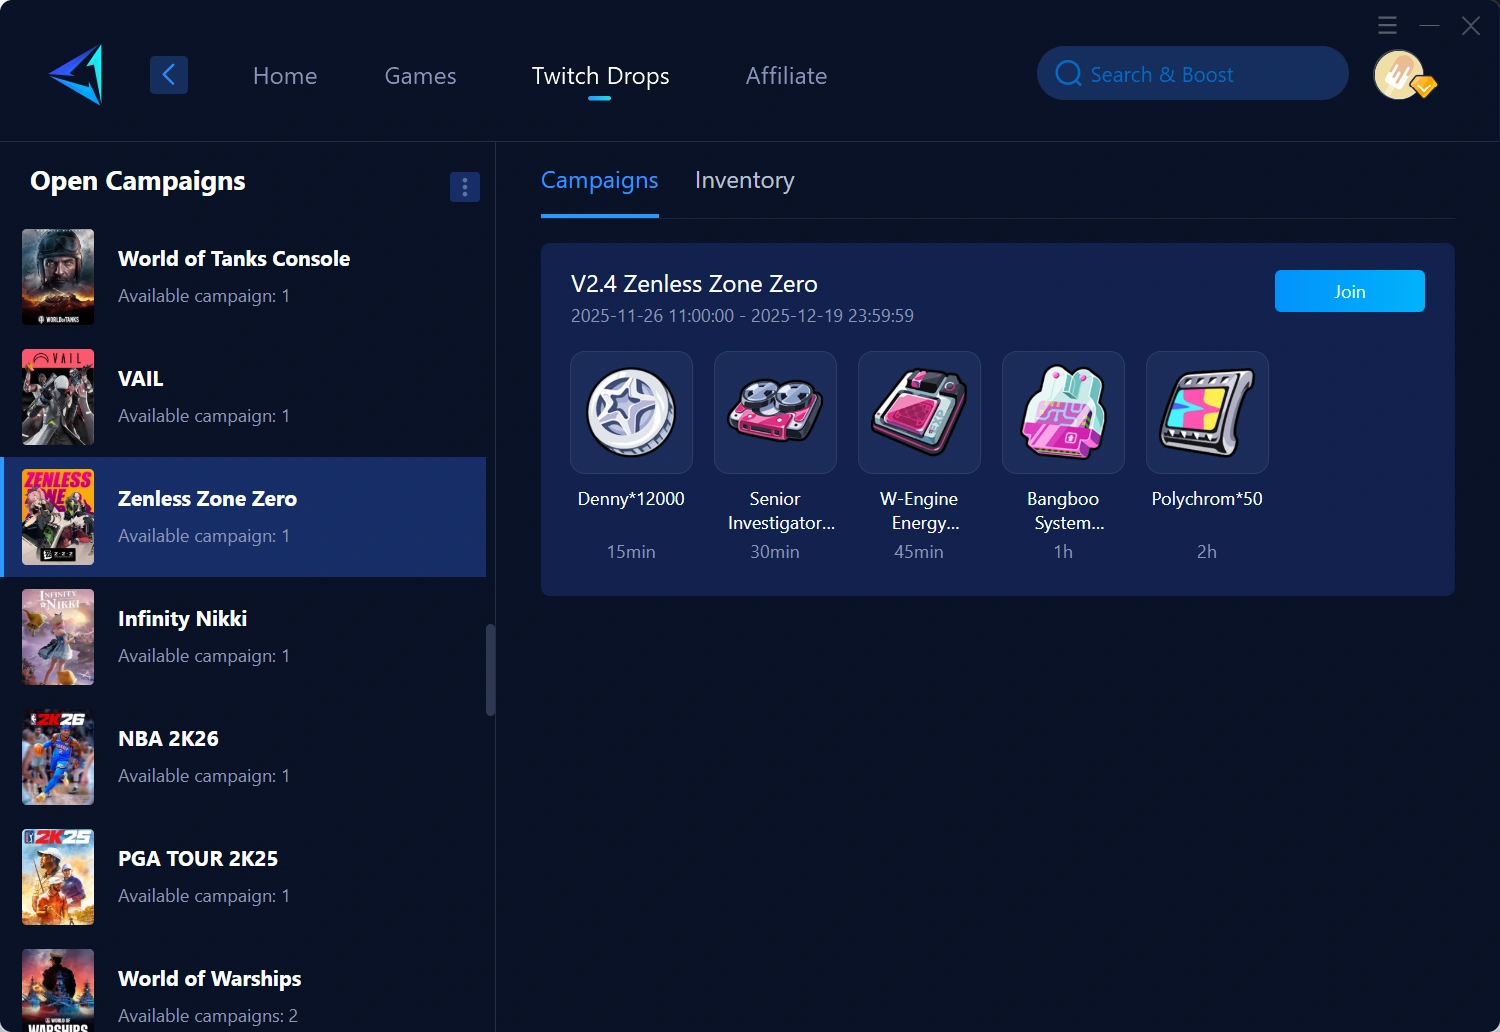Open the user profile avatar
Image resolution: width=1500 pixels, height=1032 pixels.
[x=1399, y=75]
